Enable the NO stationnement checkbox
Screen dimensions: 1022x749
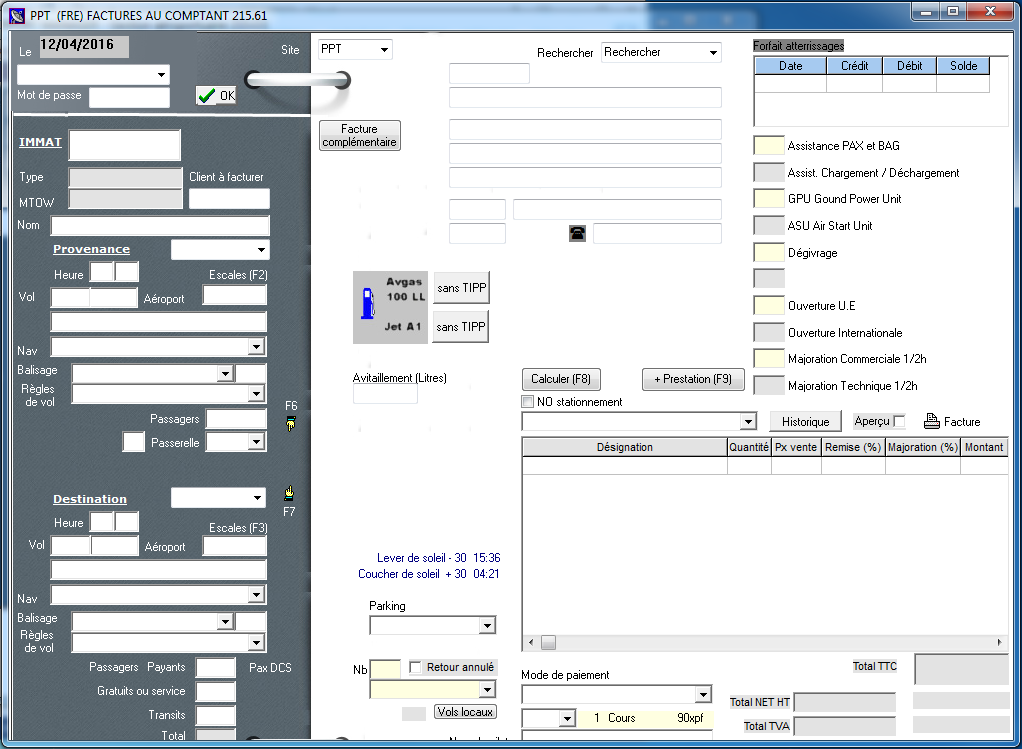(528, 402)
